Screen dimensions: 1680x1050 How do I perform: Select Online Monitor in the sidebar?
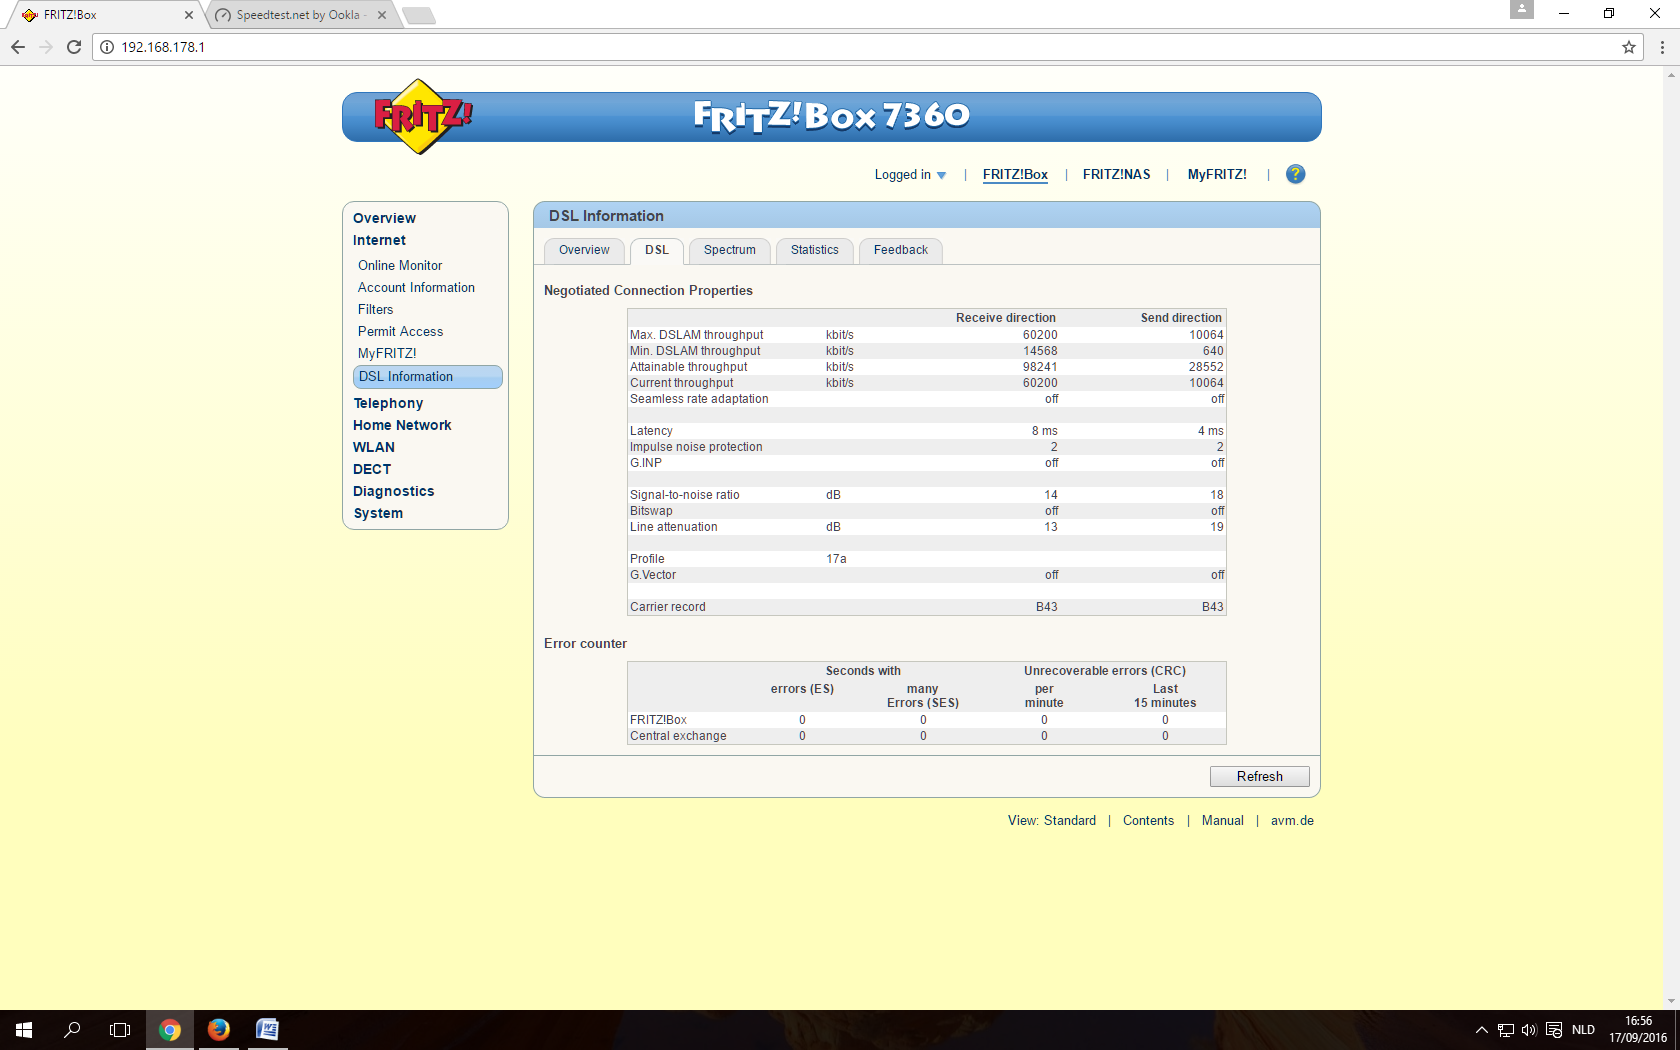[x=400, y=265]
